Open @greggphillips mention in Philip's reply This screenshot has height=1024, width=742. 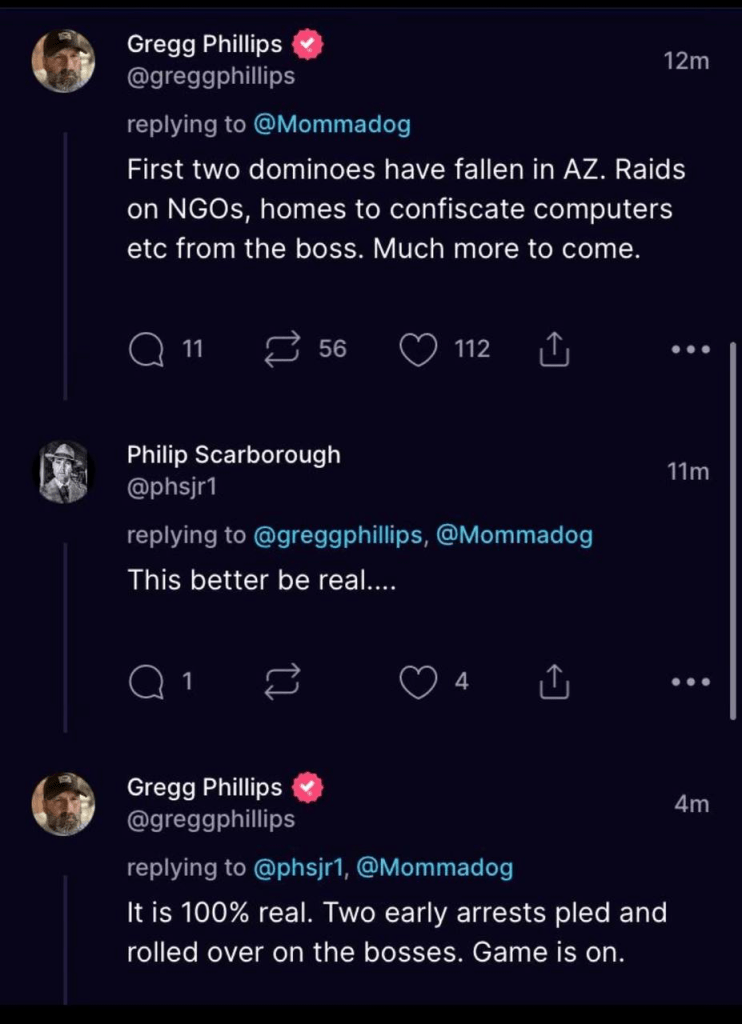pyautogui.click(x=338, y=535)
